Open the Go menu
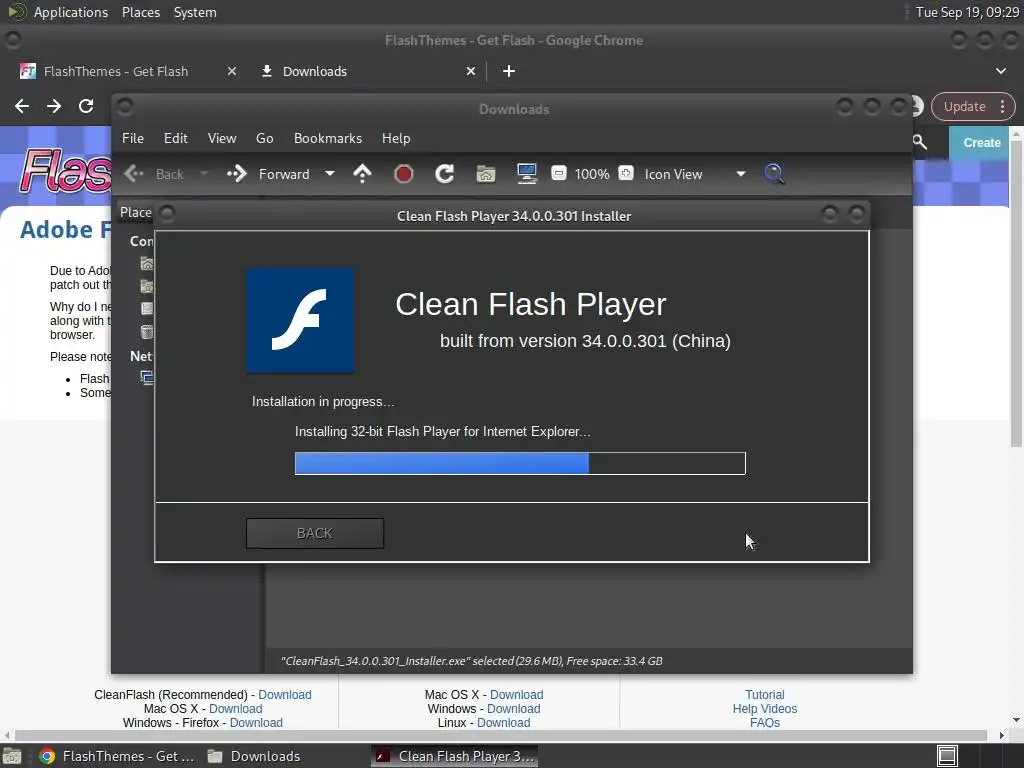This screenshot has width=1024, height=768. tap(264, 138)
